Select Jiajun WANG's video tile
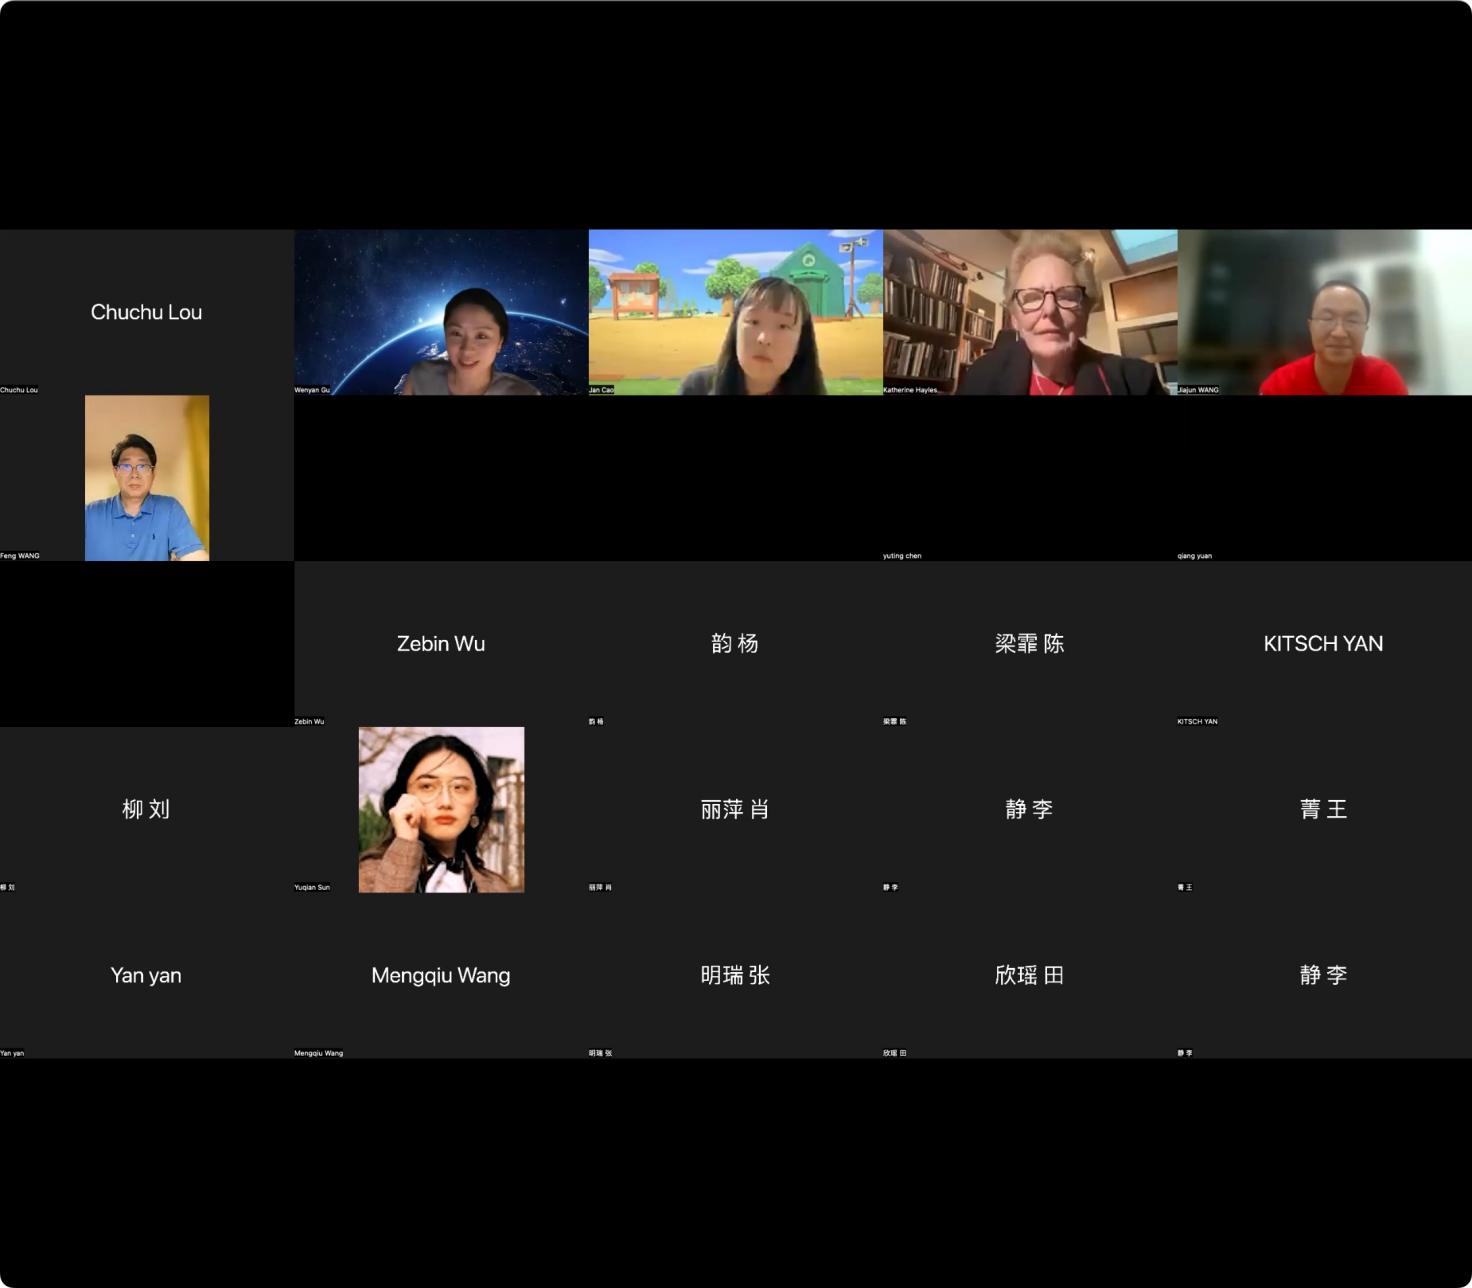 click(1324, 312)
